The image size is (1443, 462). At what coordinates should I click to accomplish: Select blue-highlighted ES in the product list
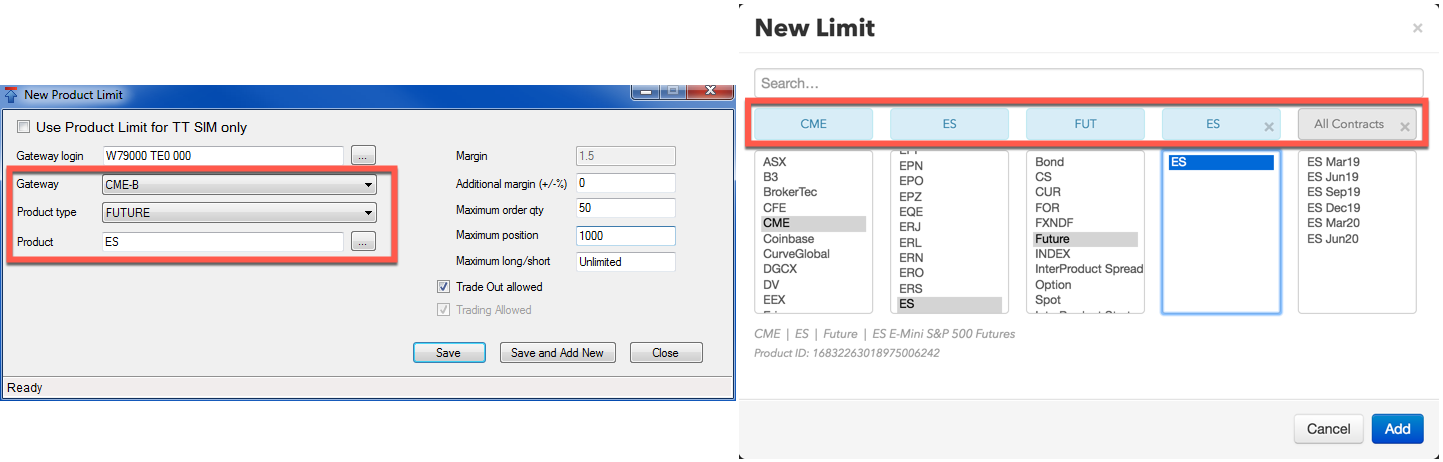coord(1221,162)
